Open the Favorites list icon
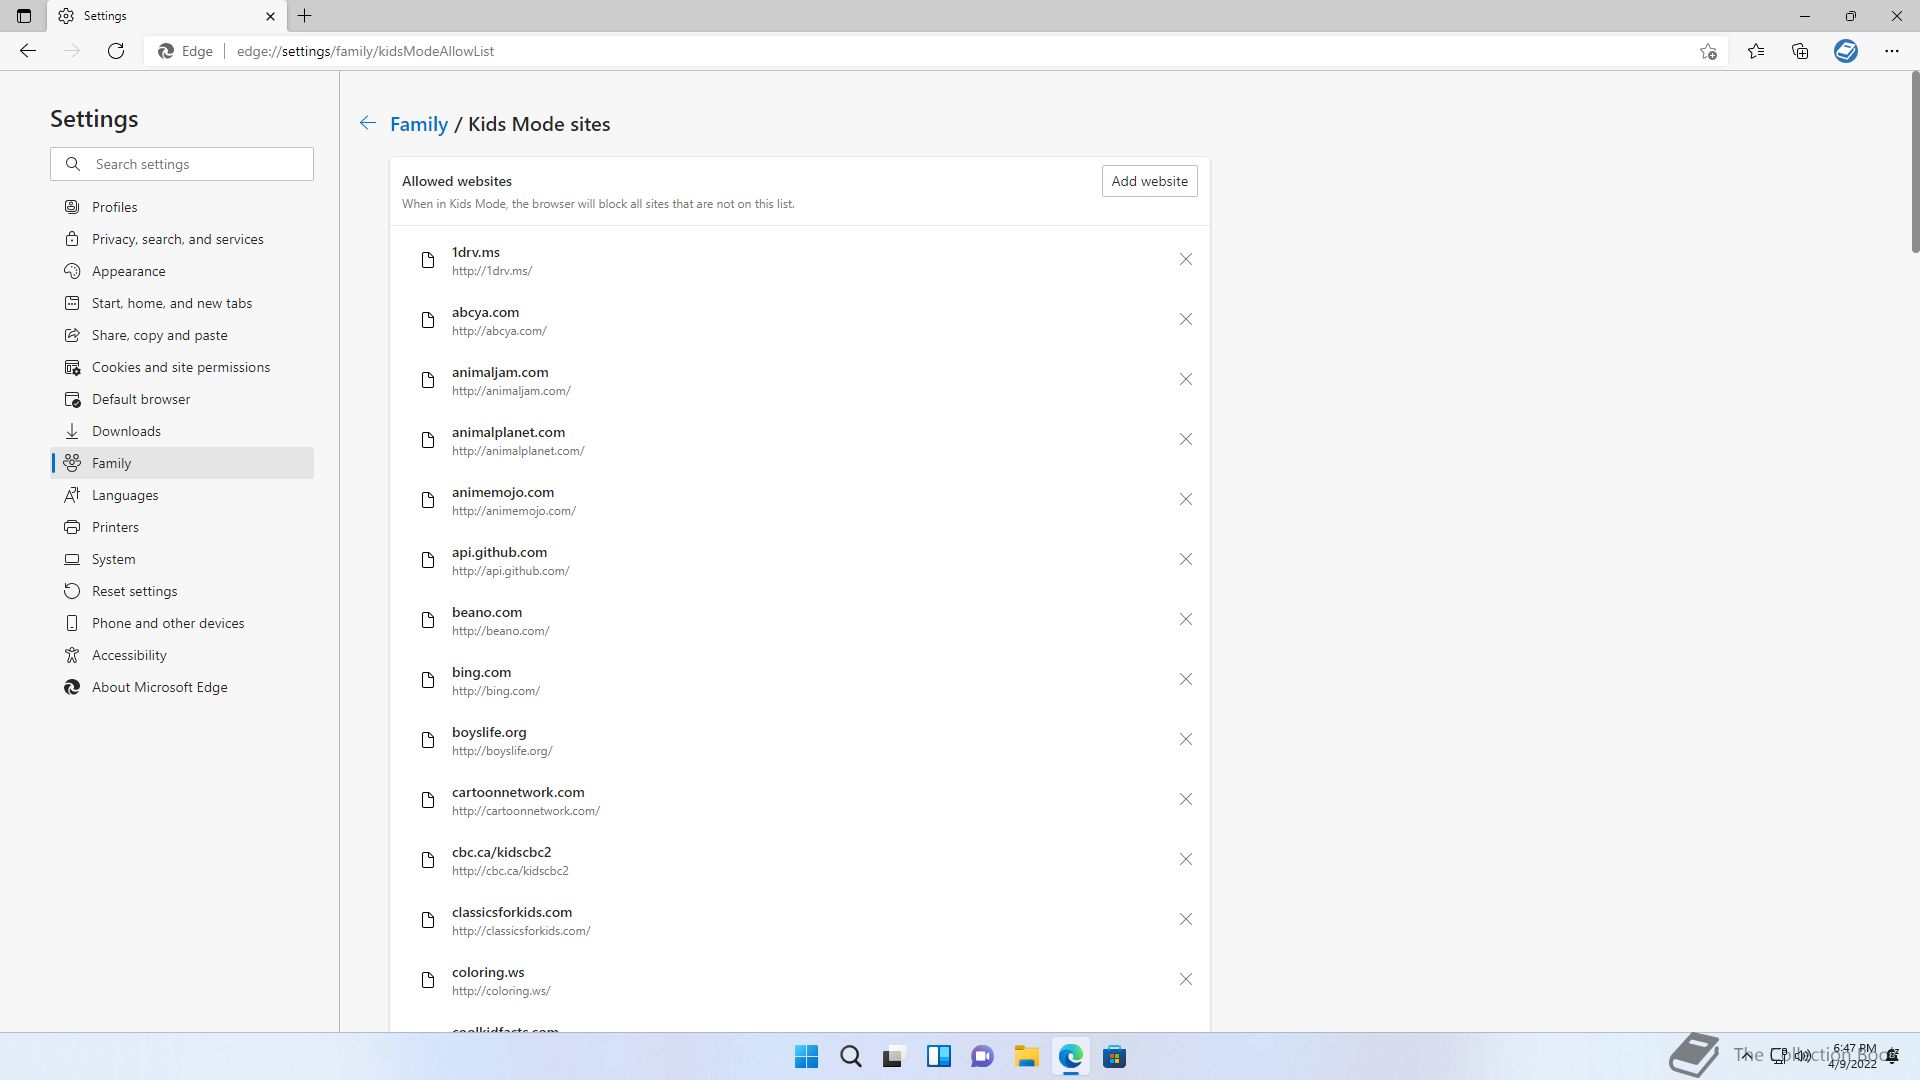Image resolution: width=1920 pixels, height=1080 pixels. 1756,51
